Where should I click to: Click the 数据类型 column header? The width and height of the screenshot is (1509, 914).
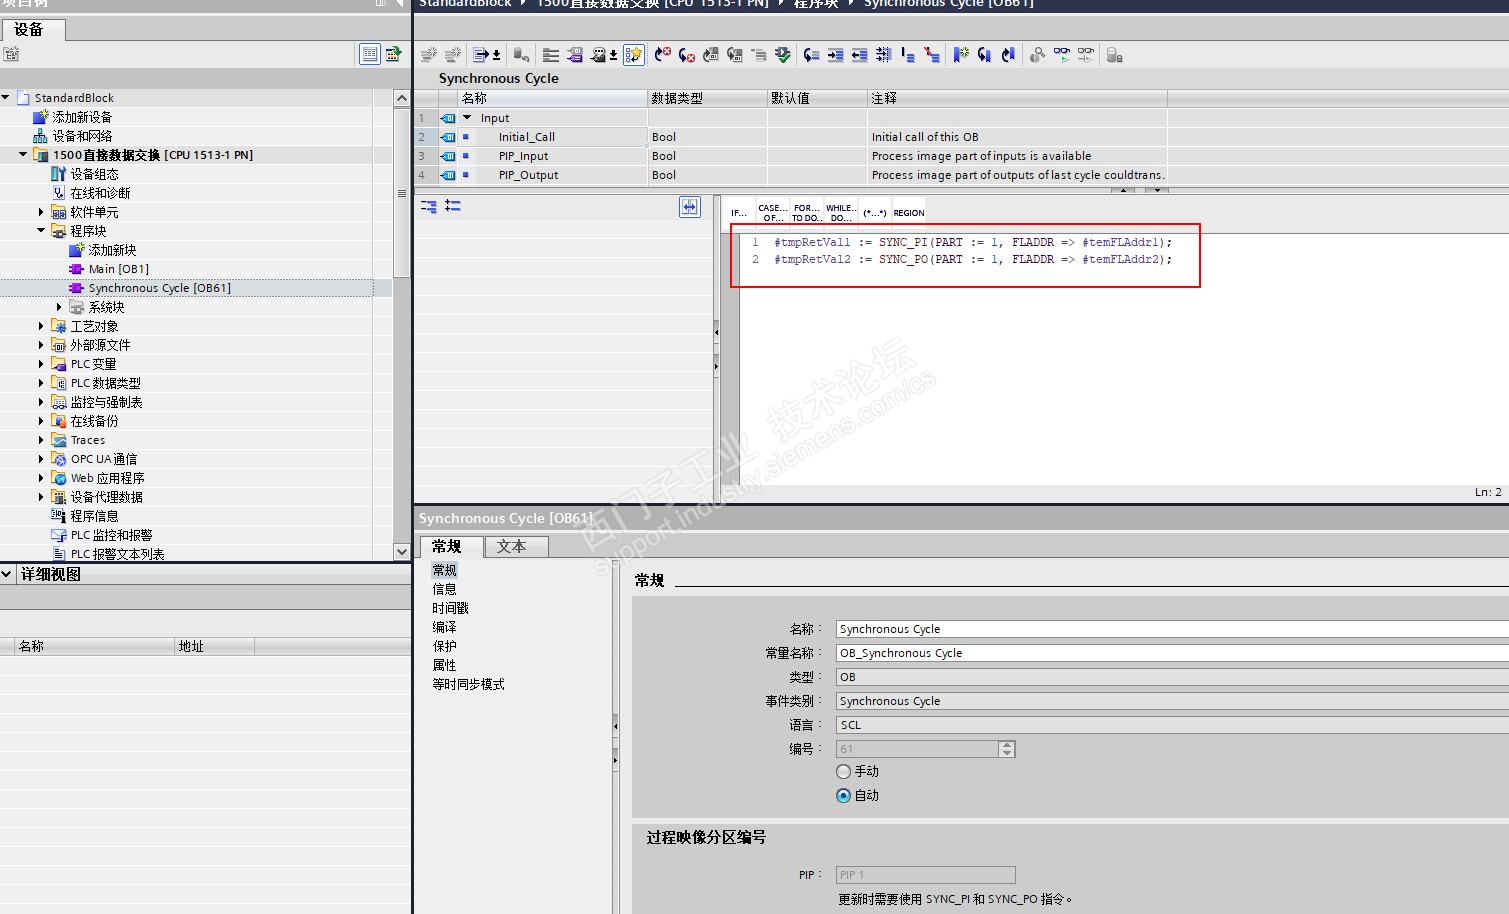[x=707, y=98]
